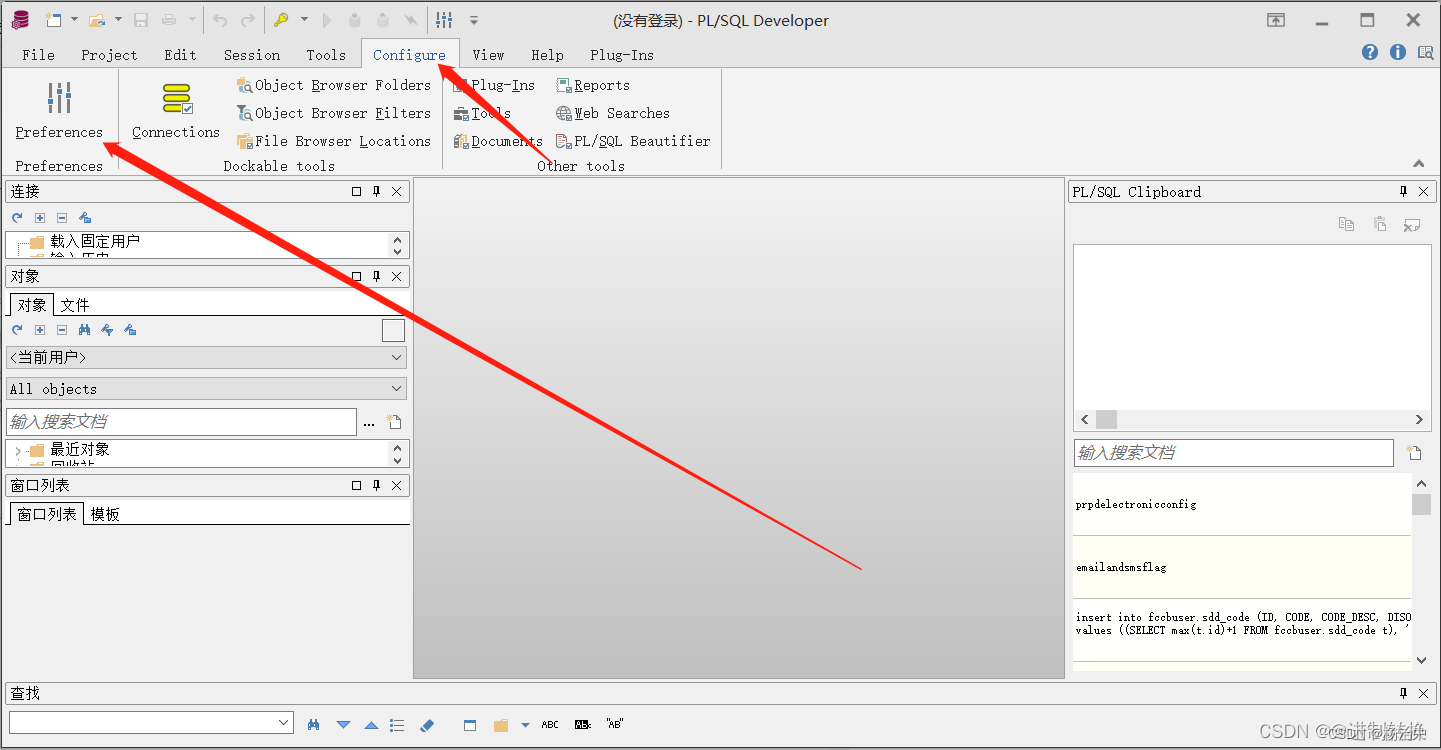This screenshot has width=1441, height=750.
Task: Open the New document dropdown arrow
Action: click(x=74, y=20)
